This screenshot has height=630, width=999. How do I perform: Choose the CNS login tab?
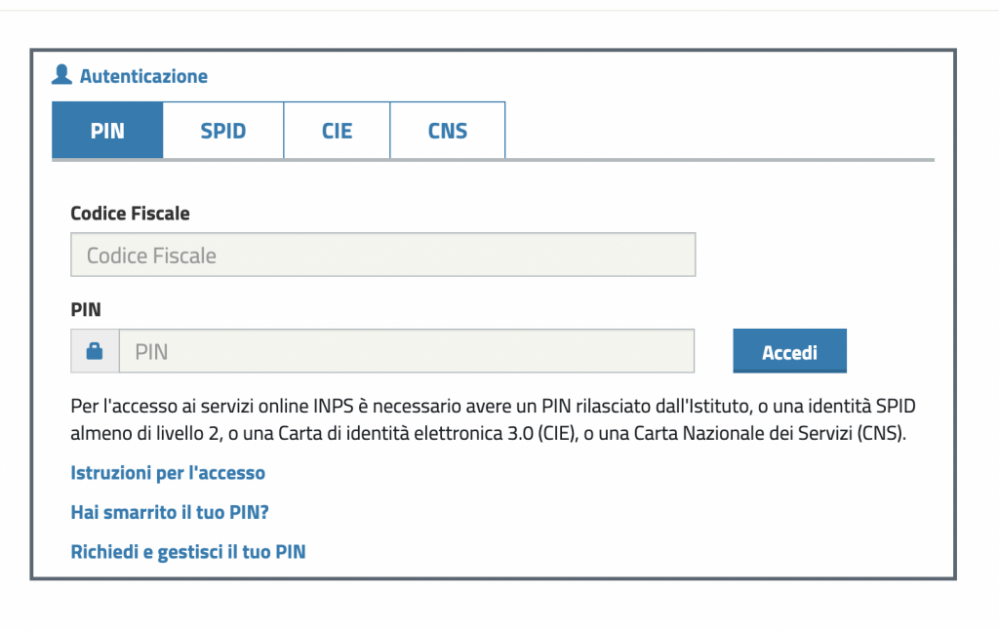coord(447,130)
